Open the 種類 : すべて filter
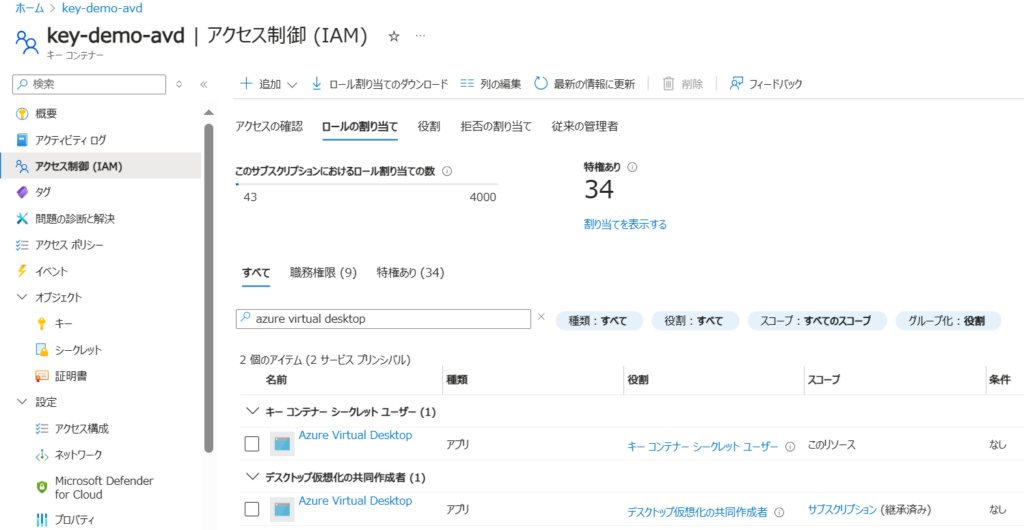1024x530 pixels. [x=599, y=320]
